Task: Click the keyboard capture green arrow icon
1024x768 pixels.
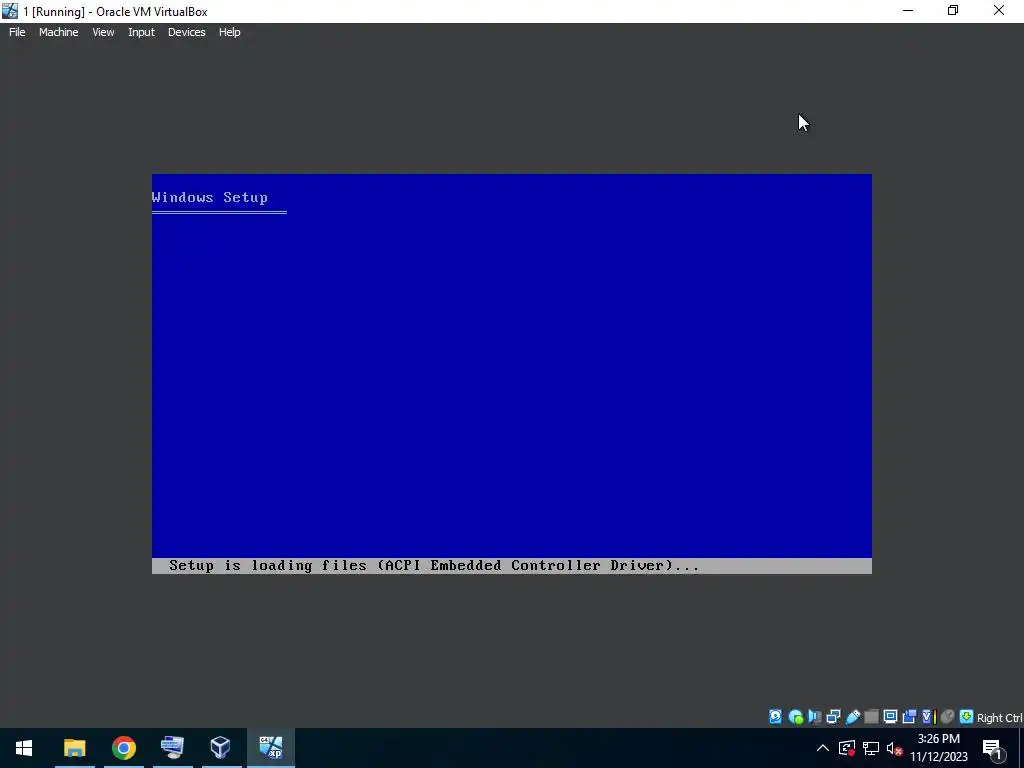Action: (966, 717)
